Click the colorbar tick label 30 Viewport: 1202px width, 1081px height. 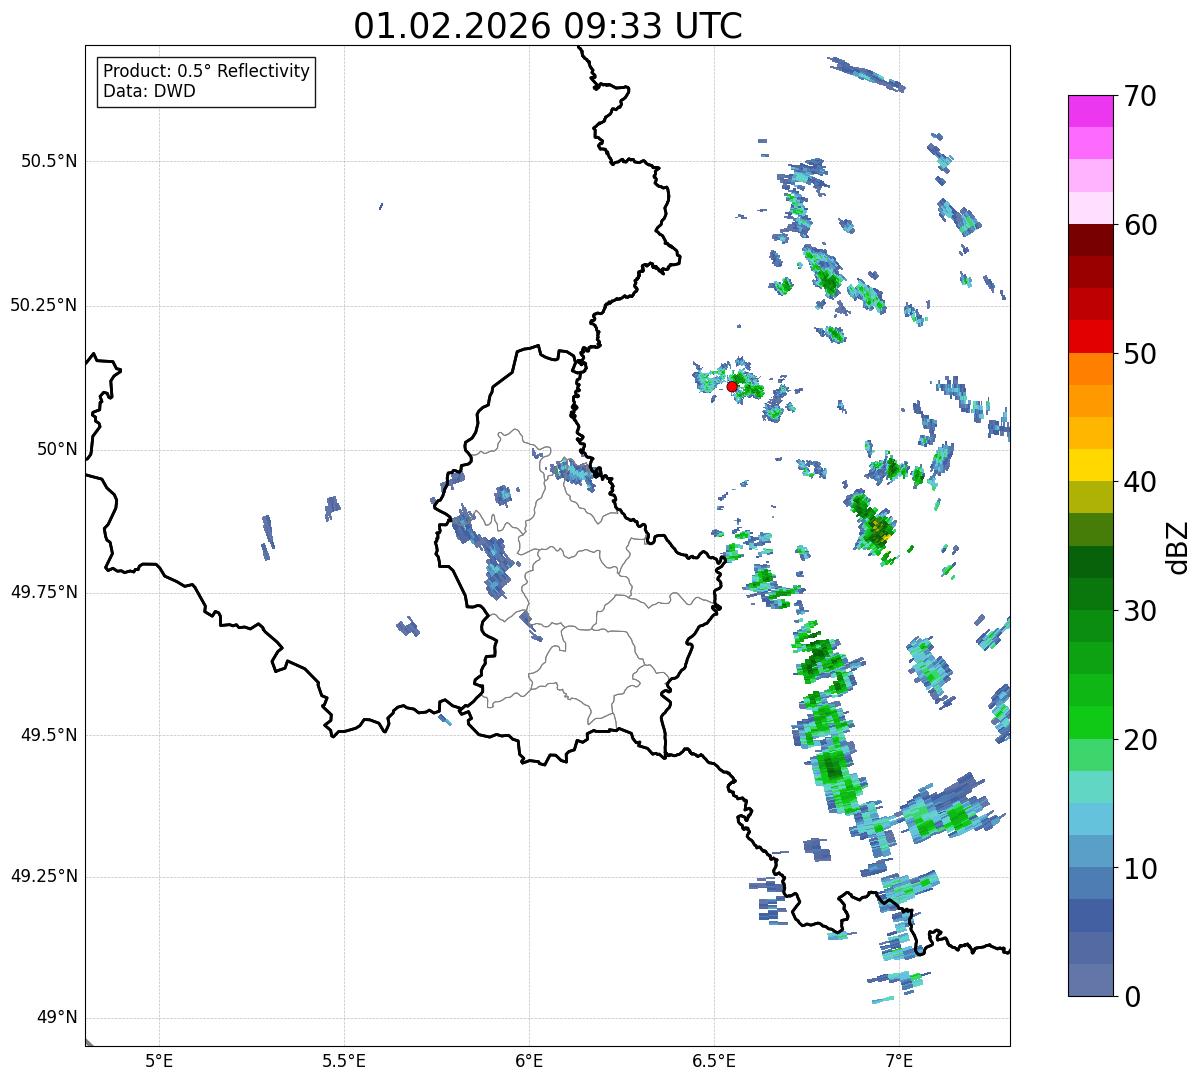(x=1140, y=611)
